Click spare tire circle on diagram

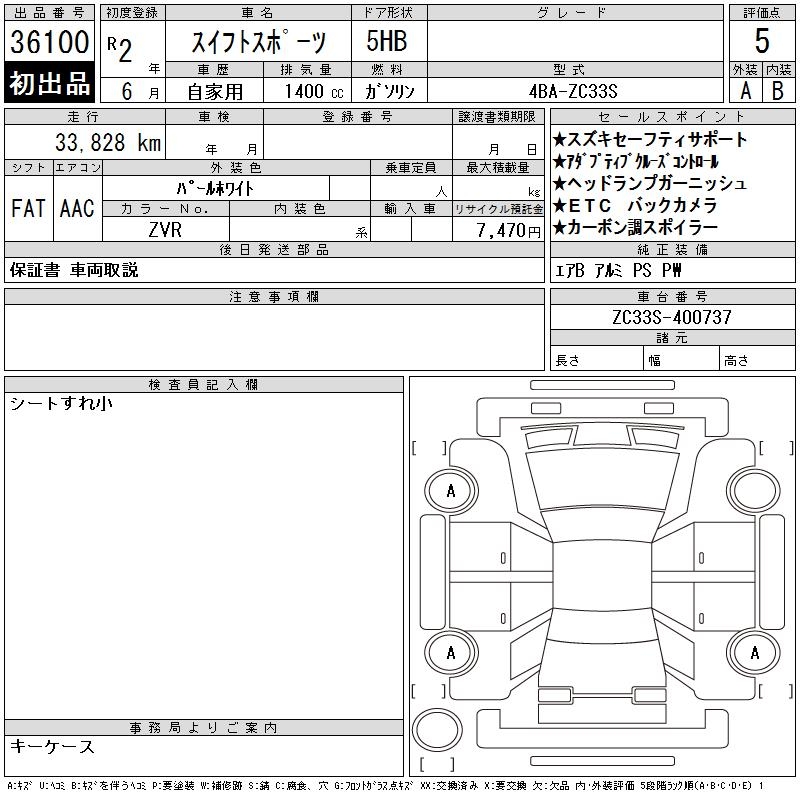[437, 729]
